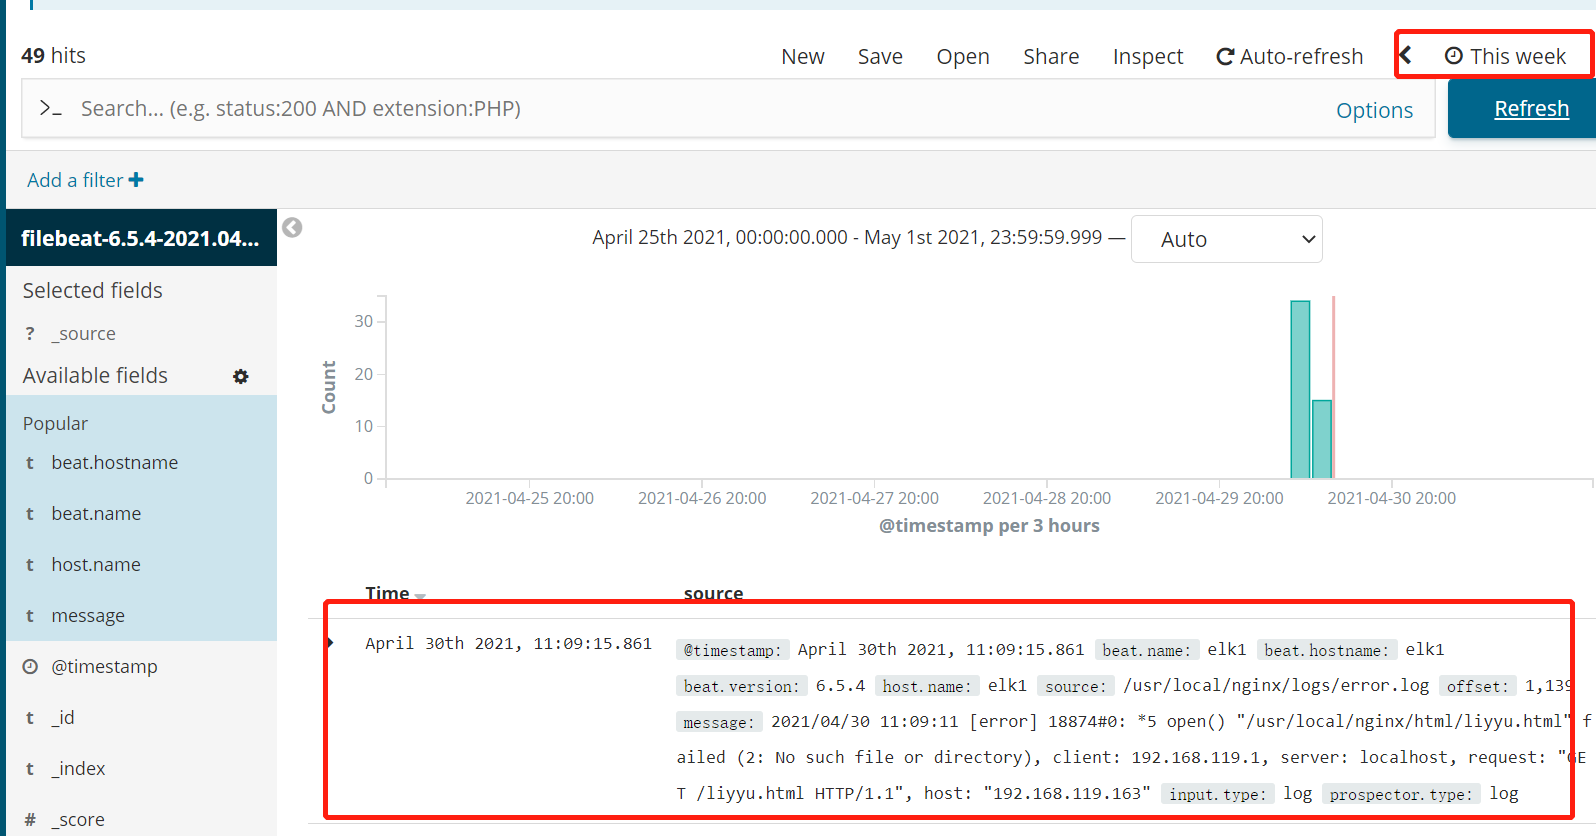Screen dimensions: 1596x836
Task: Click the Available fields heading
Action: tap(95, 375)
